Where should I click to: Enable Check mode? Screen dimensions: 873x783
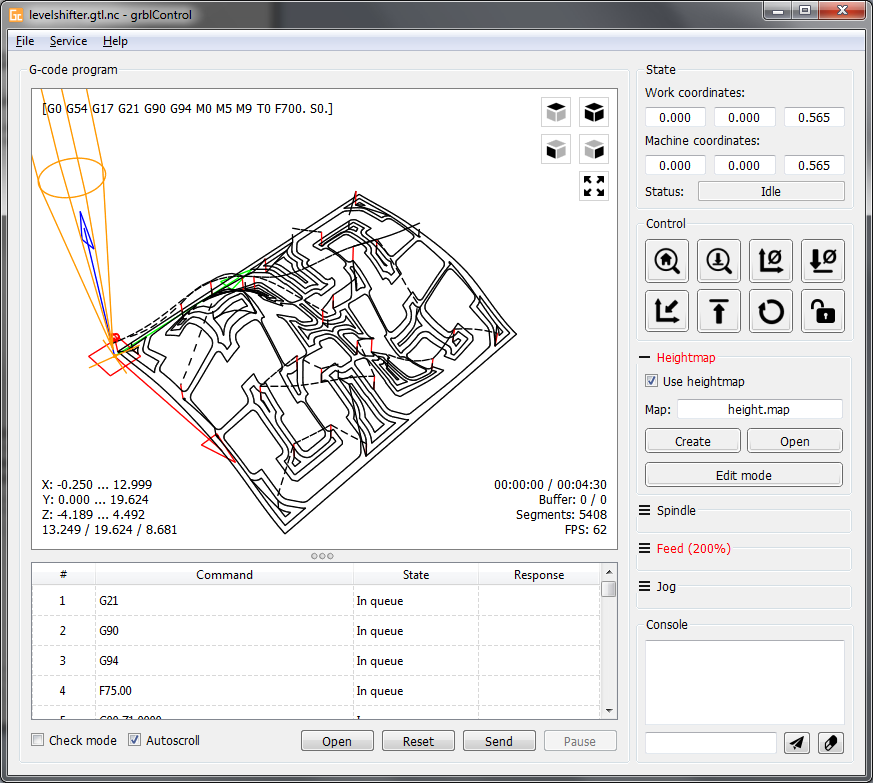pyautogui.click(x=37, y=740)
